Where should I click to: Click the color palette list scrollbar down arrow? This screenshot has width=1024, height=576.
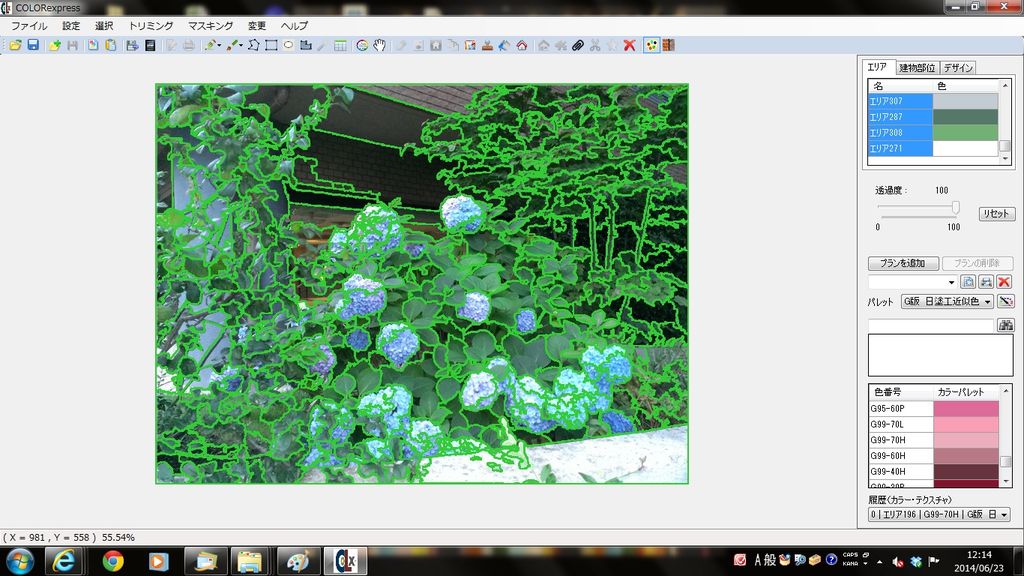click(1006, 481)
